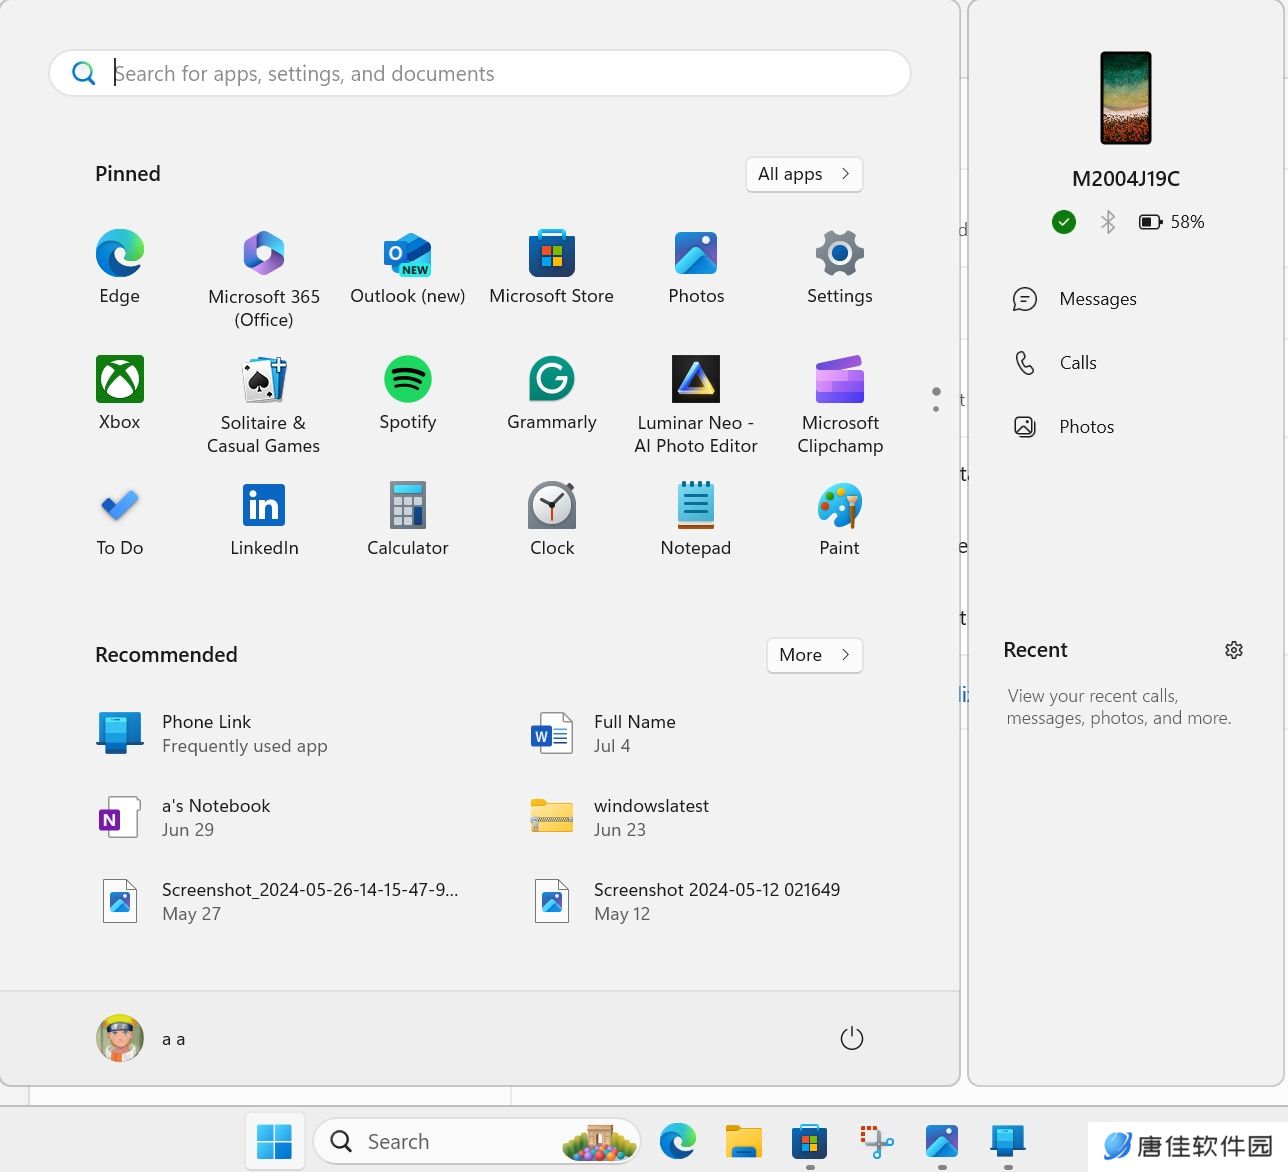Open Notepad
The width and height of the screenshot is (1288, 1172).
tap(696, 519)
